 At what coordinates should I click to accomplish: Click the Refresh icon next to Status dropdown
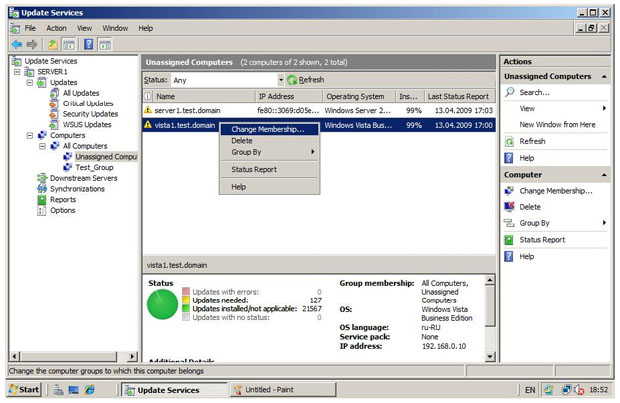tap(292, 80)
